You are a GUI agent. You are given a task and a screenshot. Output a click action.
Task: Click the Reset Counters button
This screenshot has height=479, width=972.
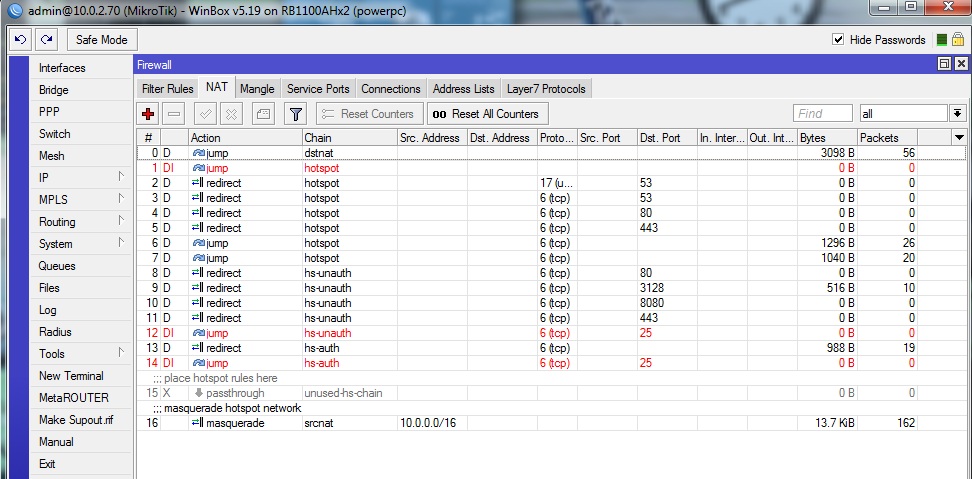[x=369, y=114]
